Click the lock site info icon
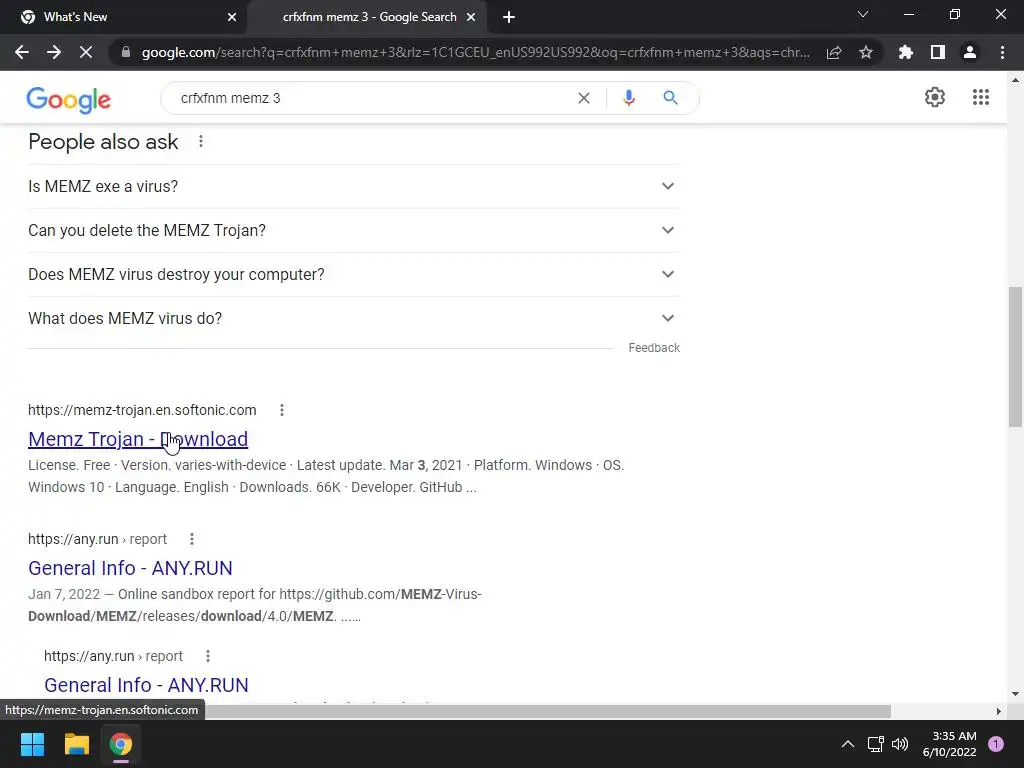This screenshot has height=768, width=1024. (126, 52)
